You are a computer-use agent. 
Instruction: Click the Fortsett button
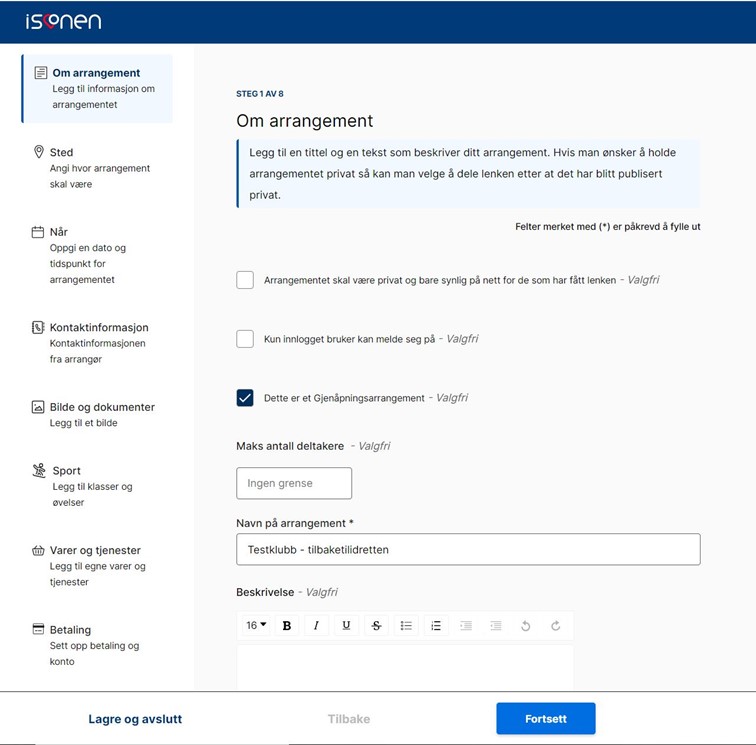546,718
